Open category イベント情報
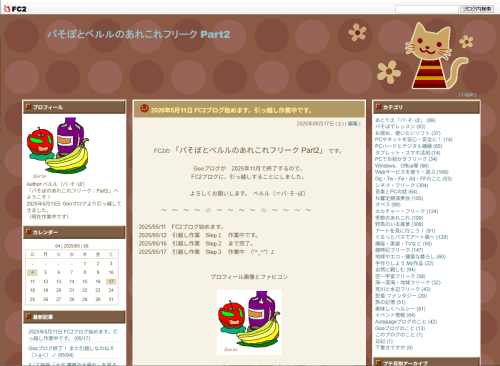 click(395, 315)
